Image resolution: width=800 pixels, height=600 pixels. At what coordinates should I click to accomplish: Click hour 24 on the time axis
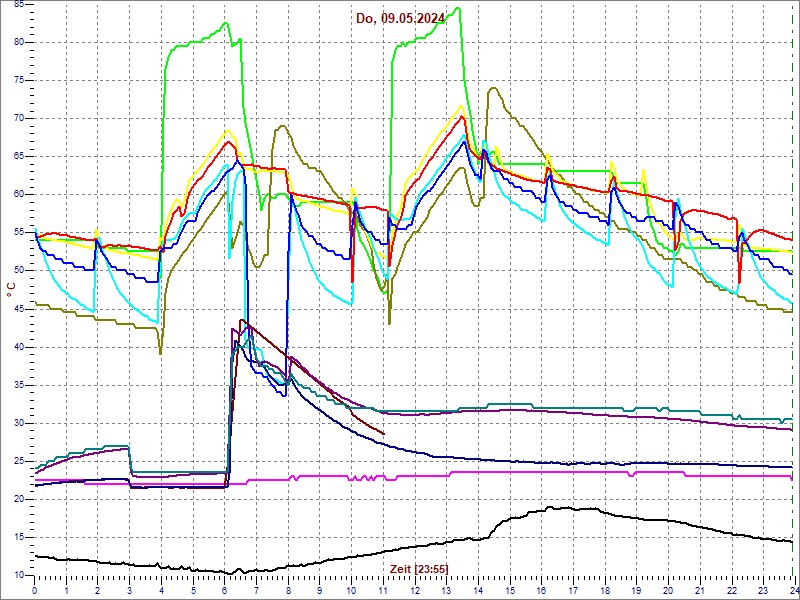794,590
